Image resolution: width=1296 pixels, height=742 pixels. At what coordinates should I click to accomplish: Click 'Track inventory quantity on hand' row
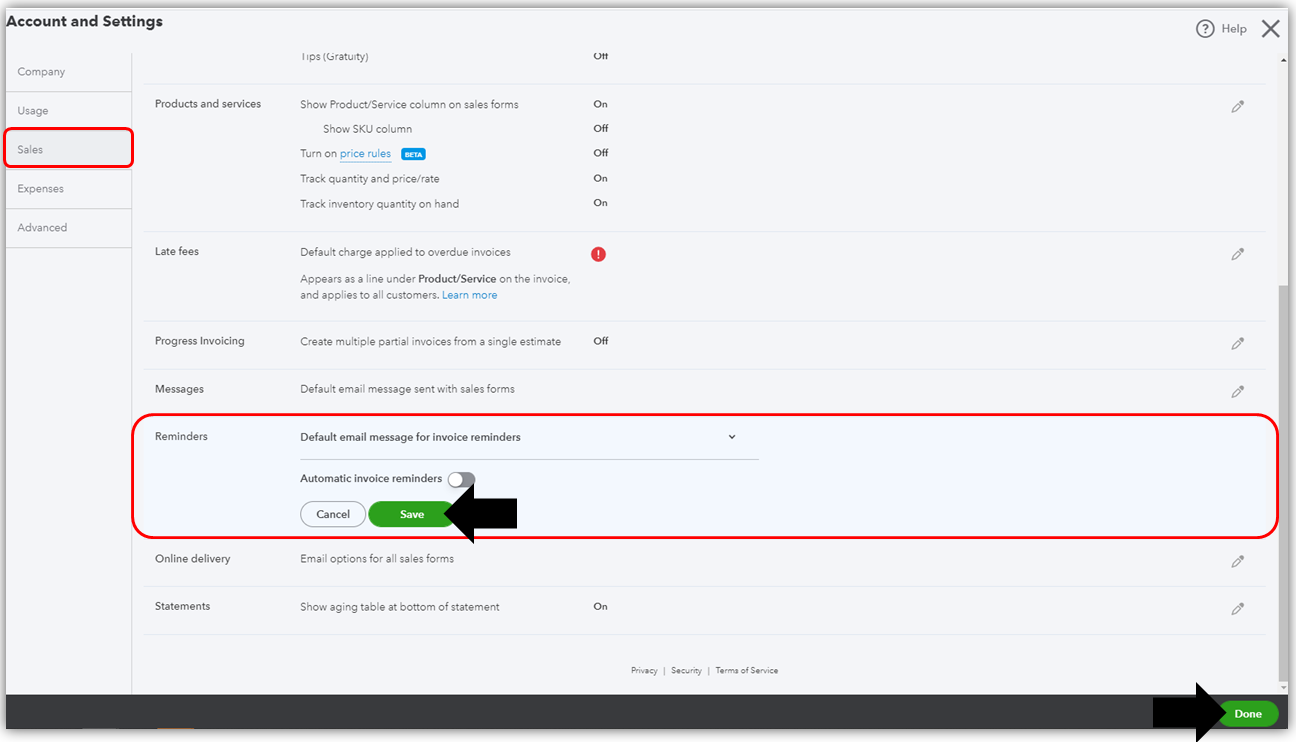coord(379,204)
